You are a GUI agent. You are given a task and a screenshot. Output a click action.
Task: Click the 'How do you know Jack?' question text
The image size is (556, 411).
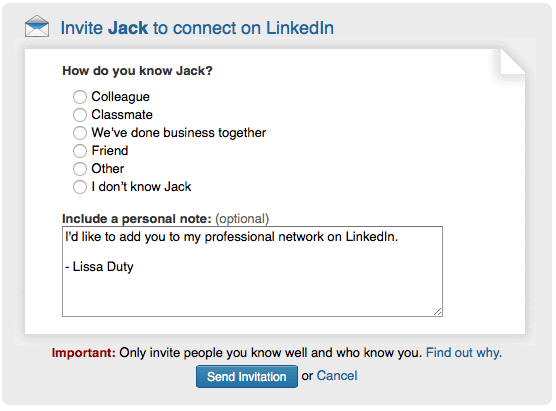point(138,71)
